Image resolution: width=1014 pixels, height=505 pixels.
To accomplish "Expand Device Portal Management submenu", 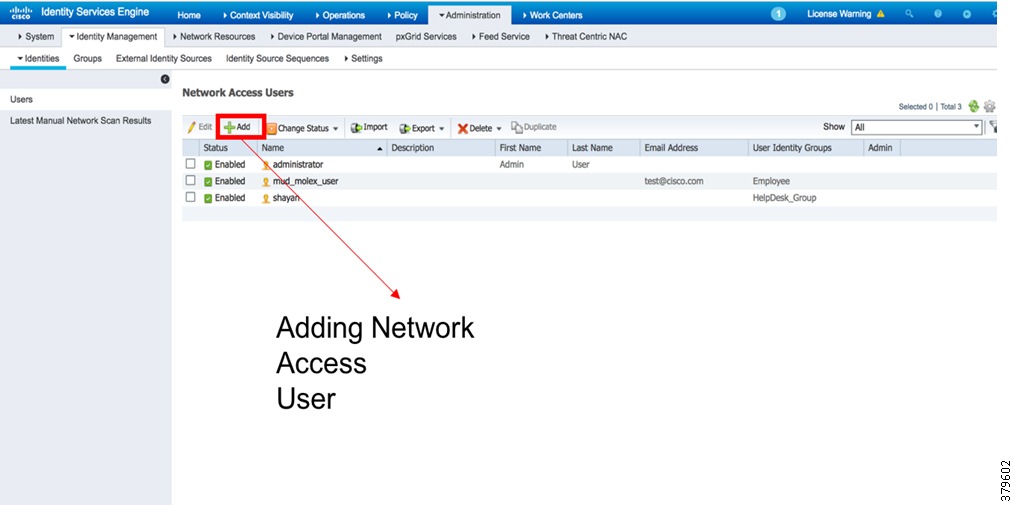I will 325,37.
